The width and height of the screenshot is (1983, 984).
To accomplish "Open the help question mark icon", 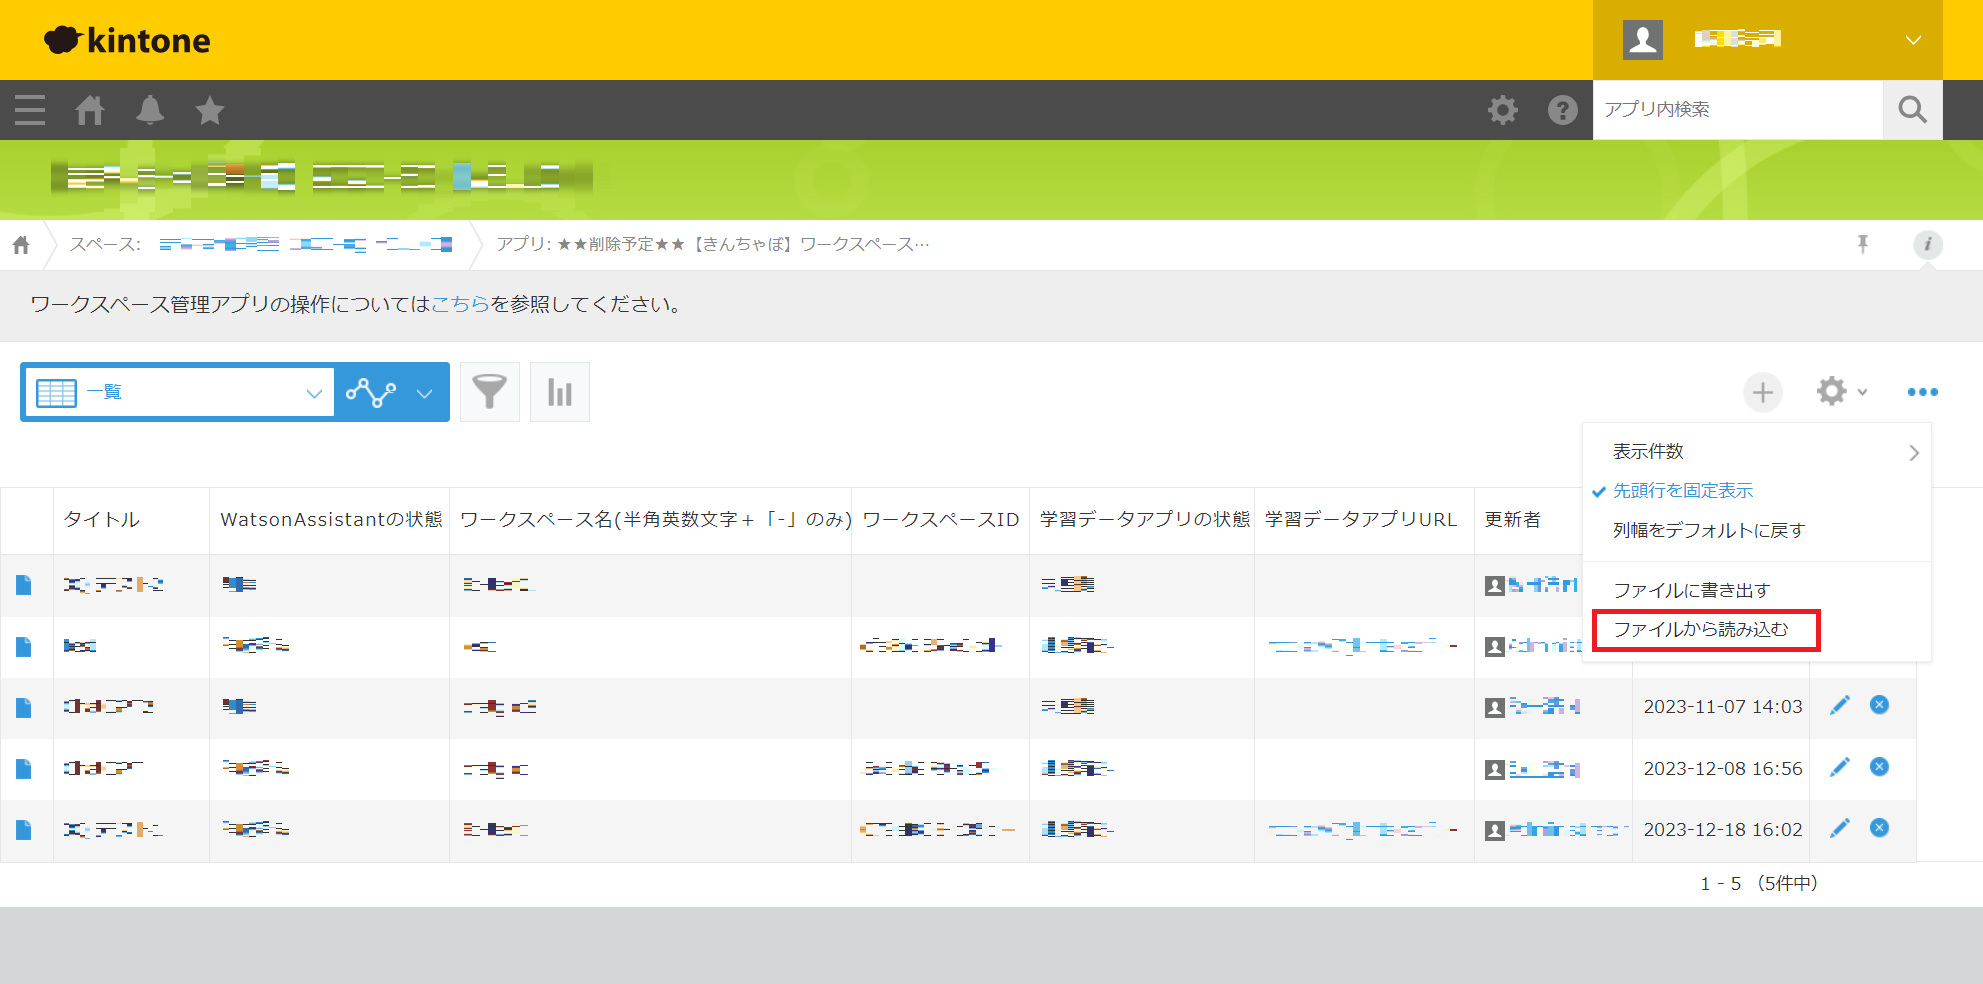I will [1562, 110].
